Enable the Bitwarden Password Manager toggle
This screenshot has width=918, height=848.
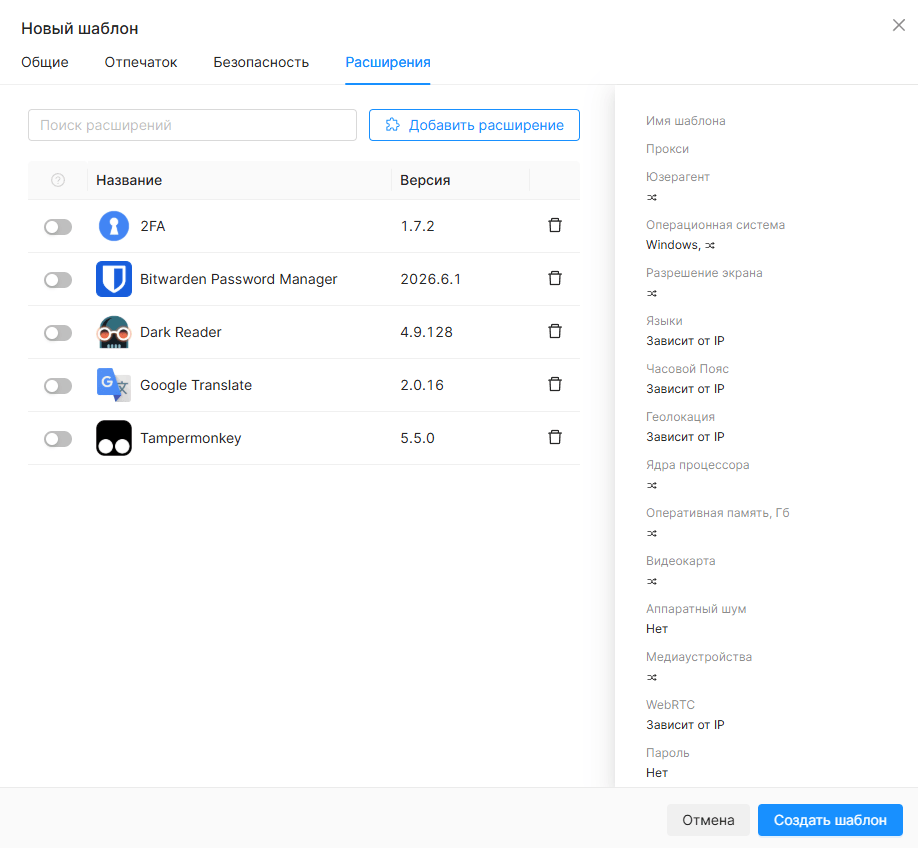[x=58, y=280]
